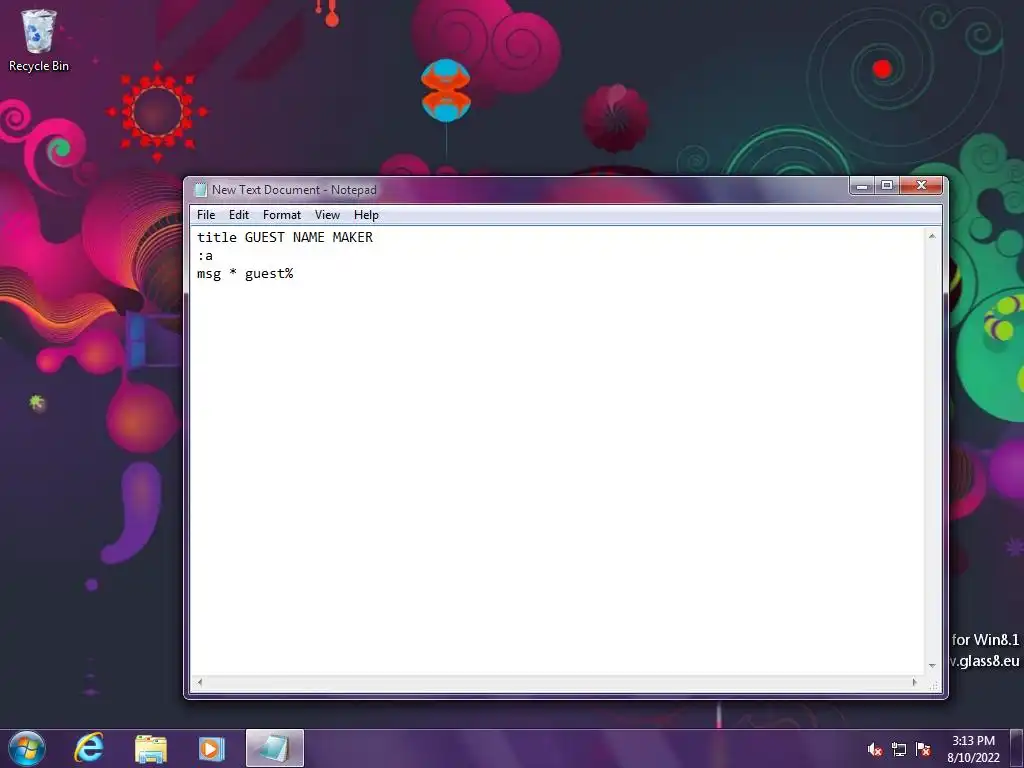This screenshot has height=768, width=1024.
Task: Open the Edit menu
Action: 238,215
